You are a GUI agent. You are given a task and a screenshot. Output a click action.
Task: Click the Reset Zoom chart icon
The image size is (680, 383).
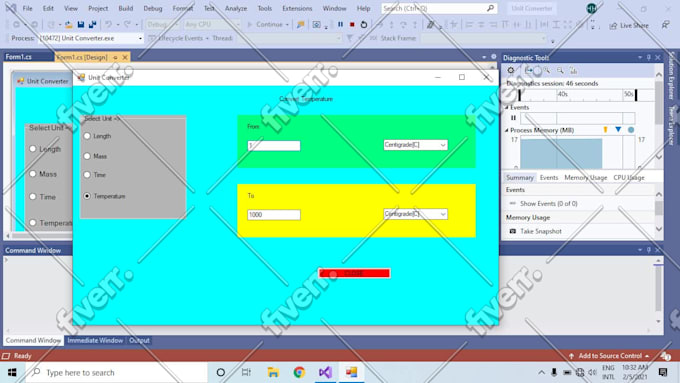point(573,70)
